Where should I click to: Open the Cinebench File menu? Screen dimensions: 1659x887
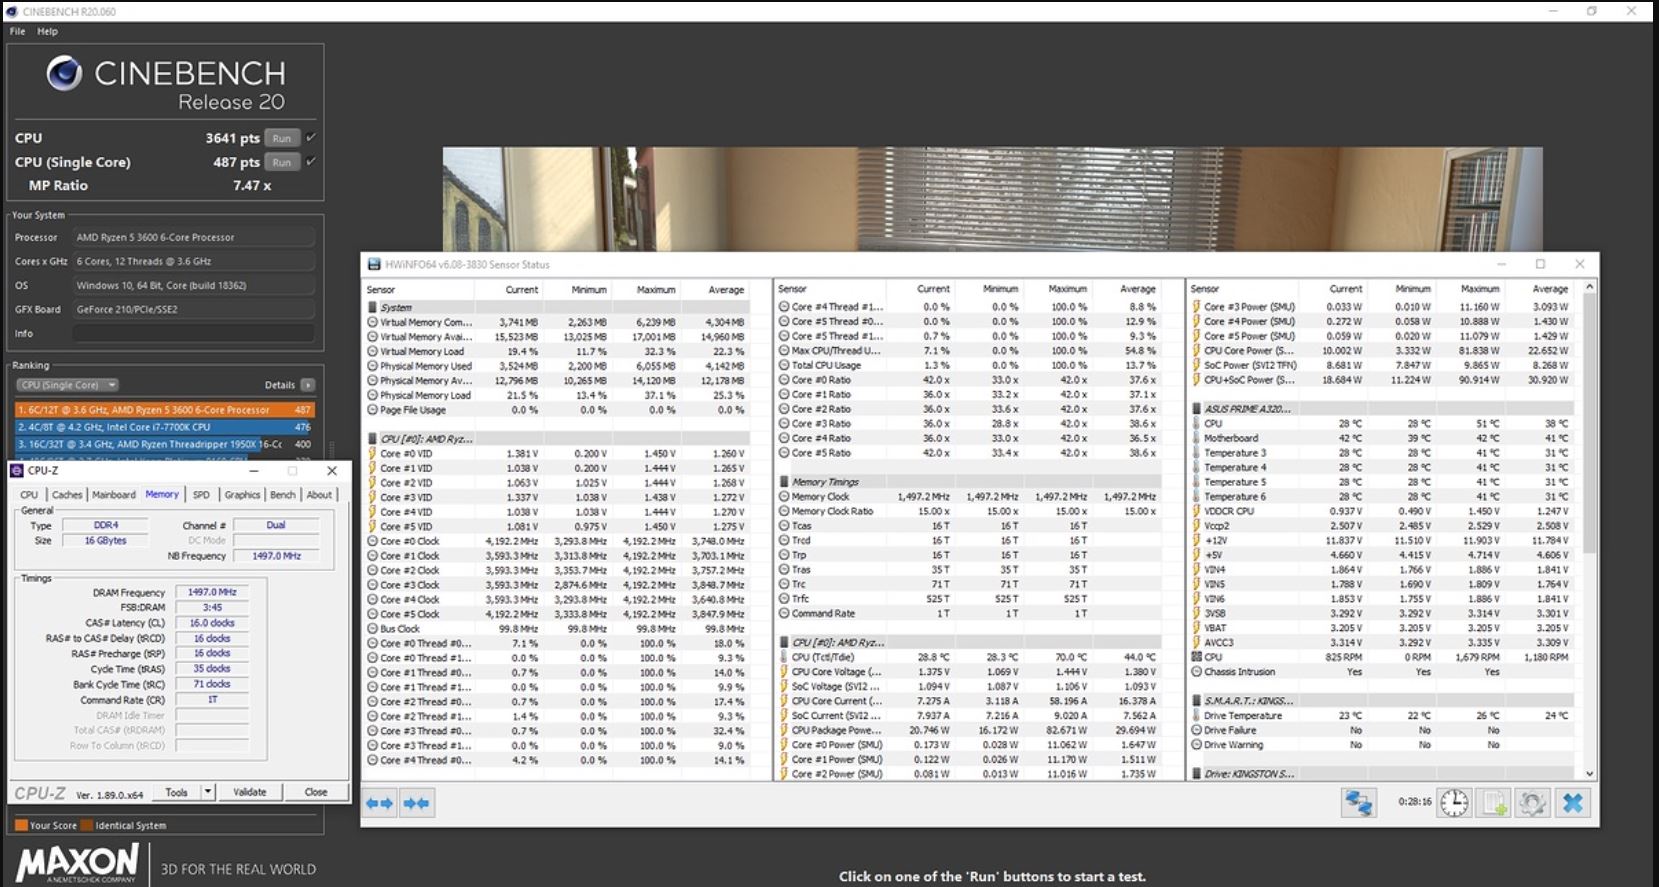pyautogui.click(x=18, y=31)
